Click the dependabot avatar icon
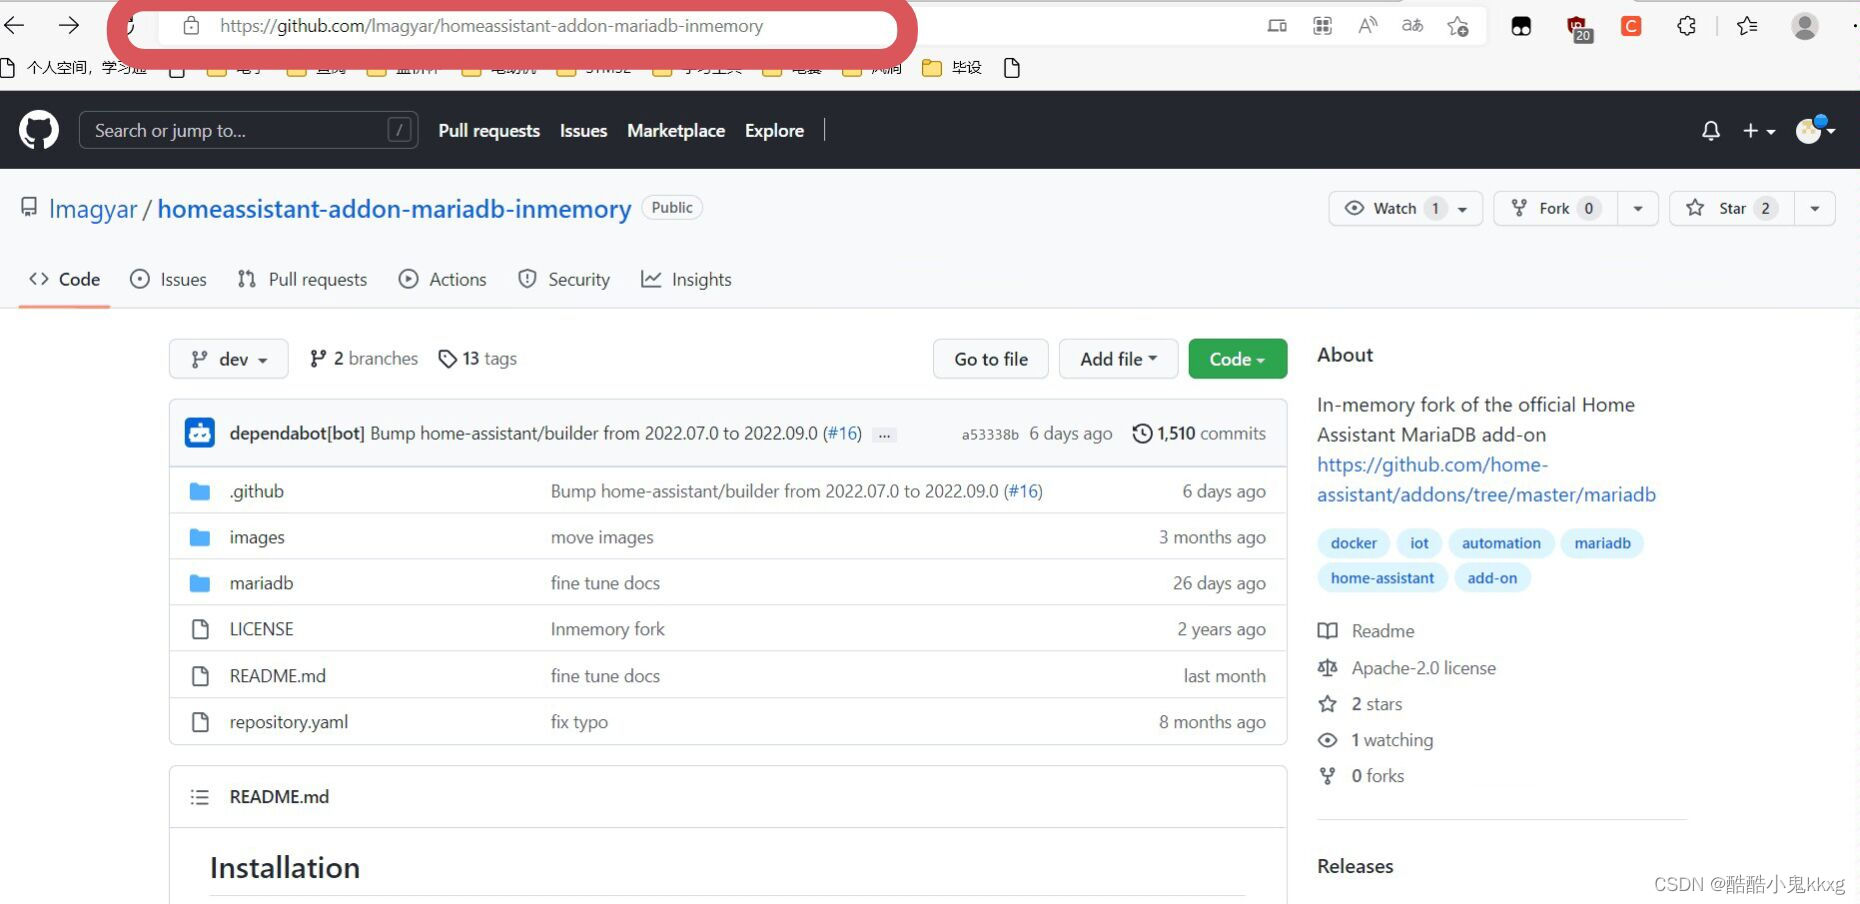Image resolution: width=1860 pixels, height=904 pixels. pos(200,433)
